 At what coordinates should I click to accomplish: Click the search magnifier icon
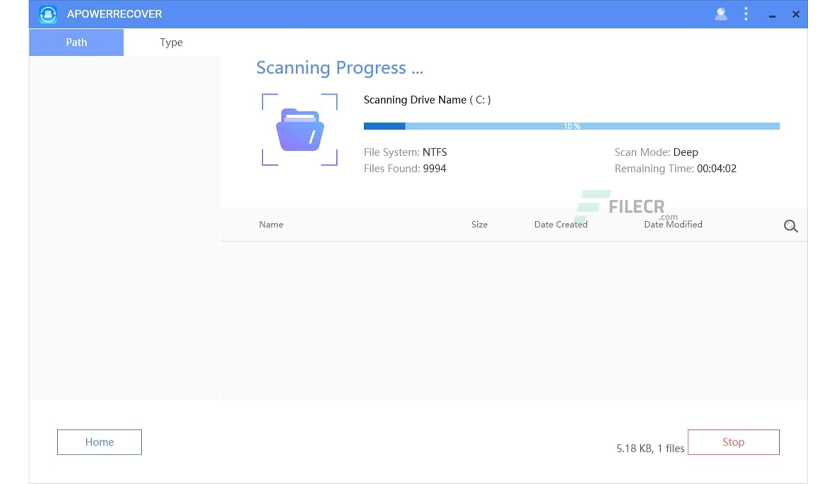[791, 226]
